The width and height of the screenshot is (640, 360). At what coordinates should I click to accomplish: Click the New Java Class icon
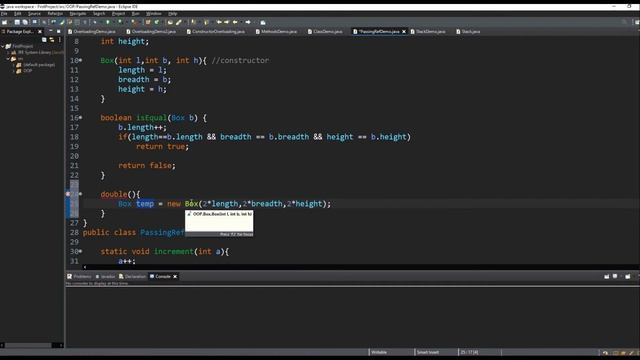click(156, 22)
